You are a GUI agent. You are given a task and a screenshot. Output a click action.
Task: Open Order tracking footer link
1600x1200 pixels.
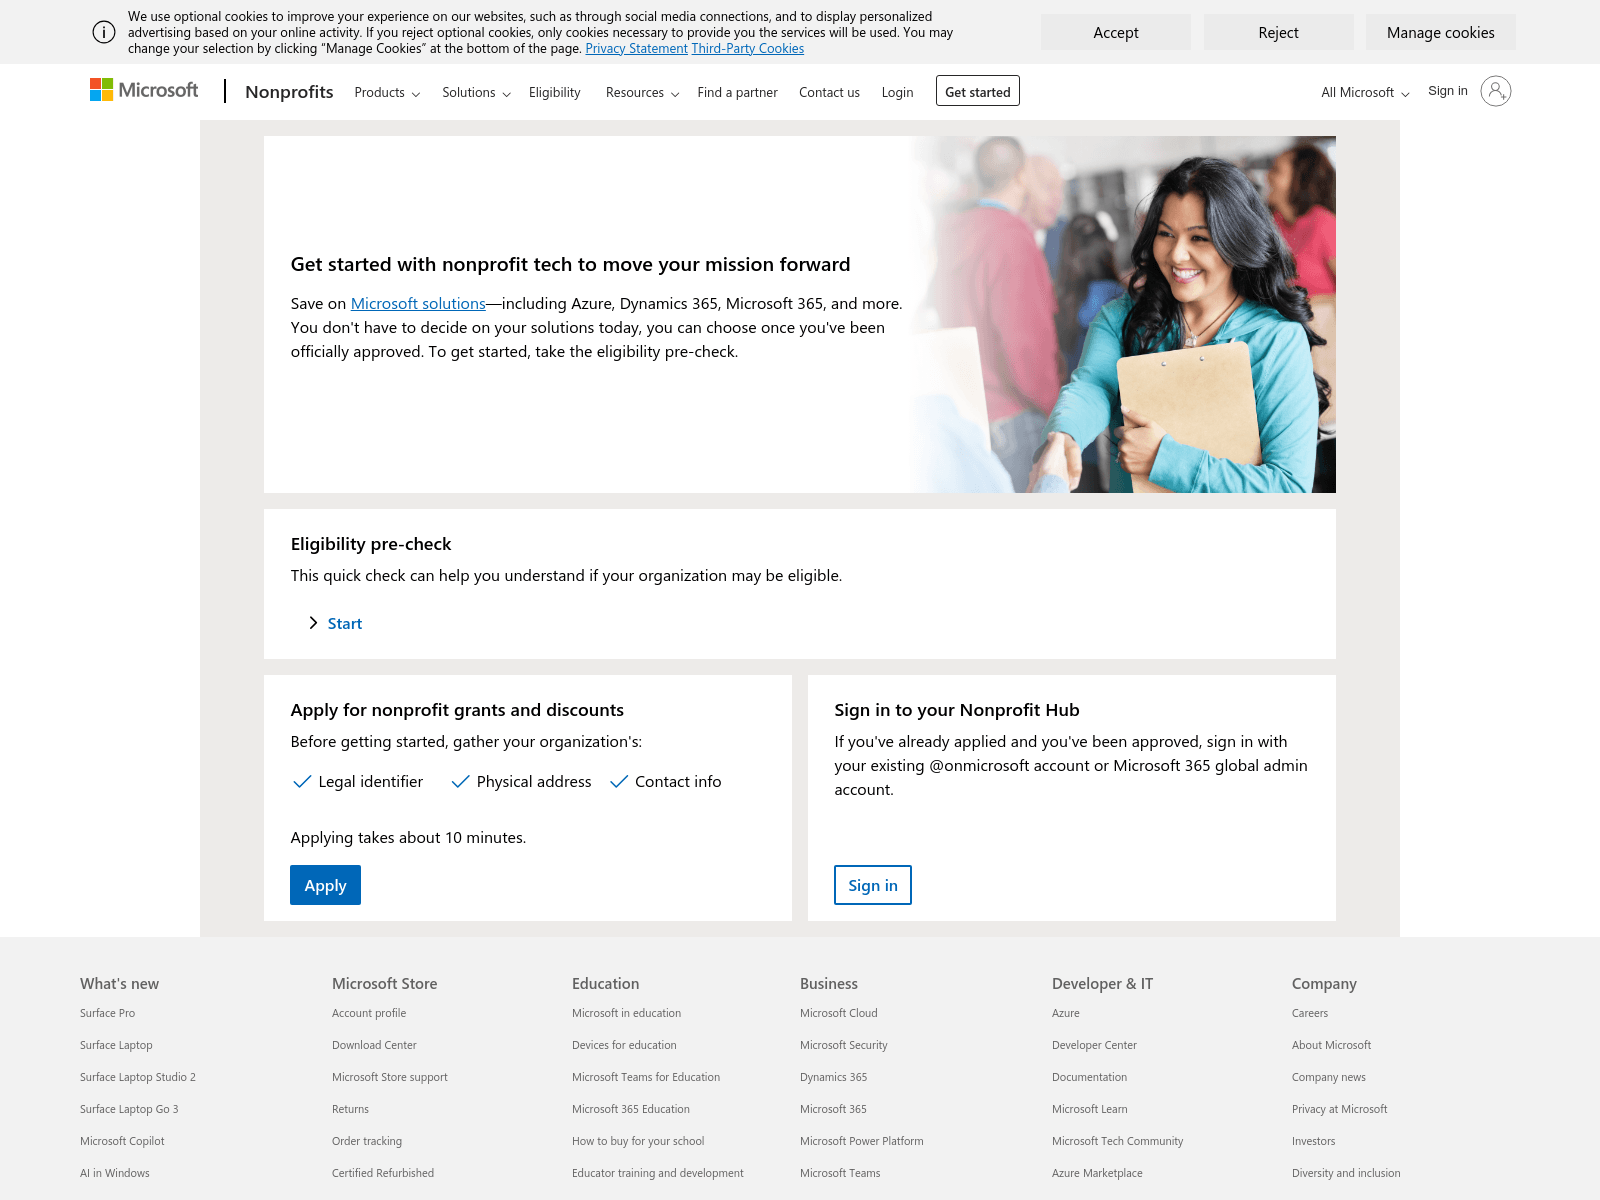[x=367, y=1141]
